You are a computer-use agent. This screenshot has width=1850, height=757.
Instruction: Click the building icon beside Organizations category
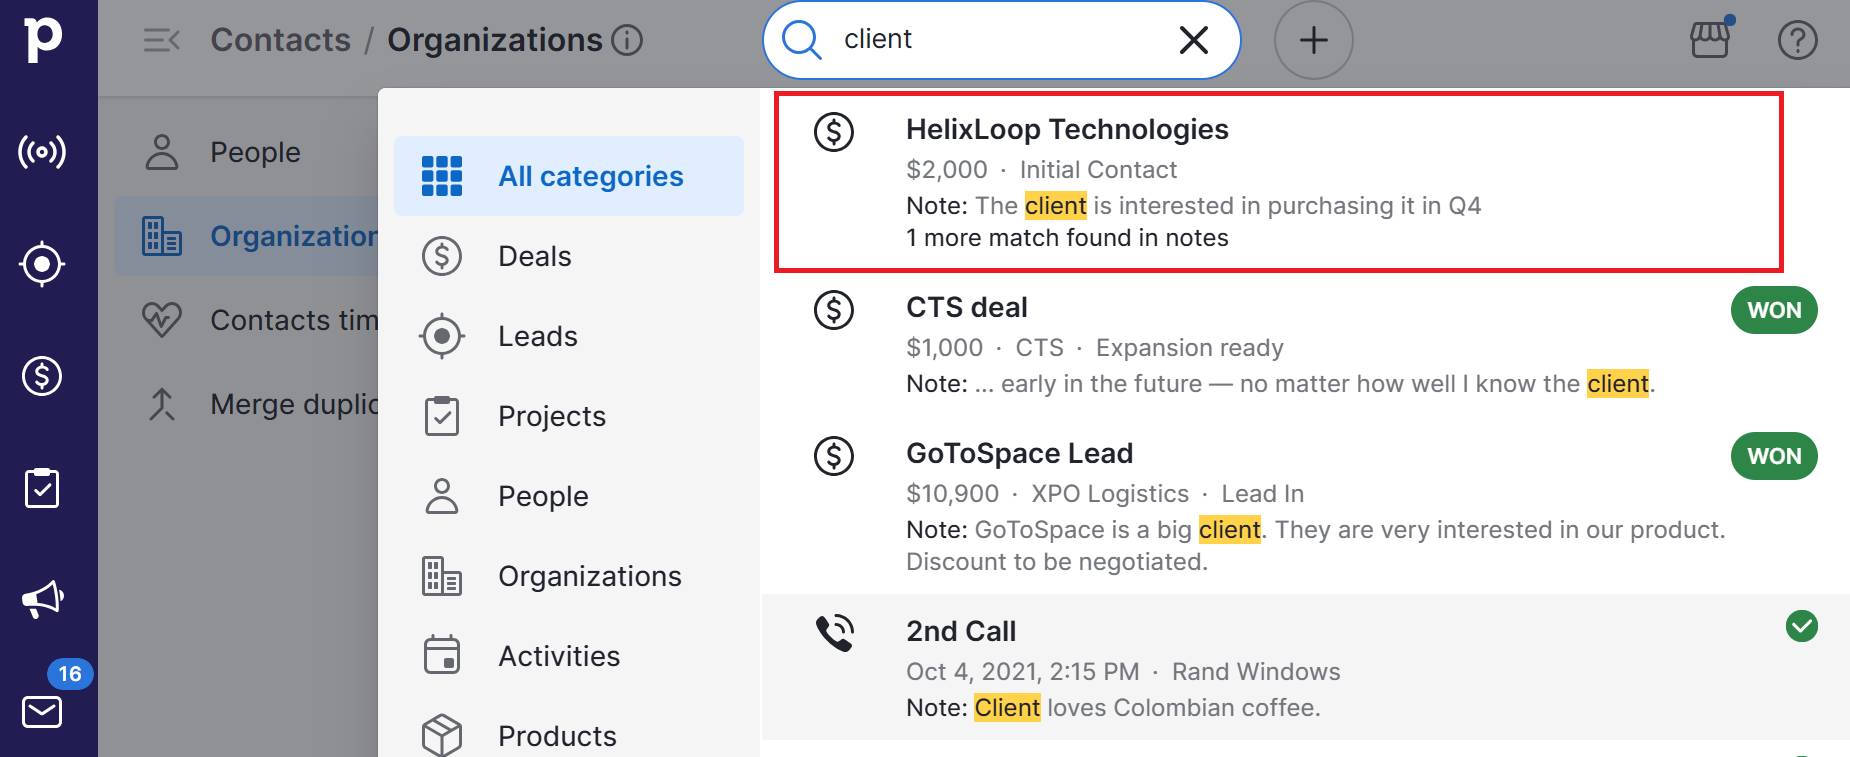pyautogui.click(x=442, y=576)
